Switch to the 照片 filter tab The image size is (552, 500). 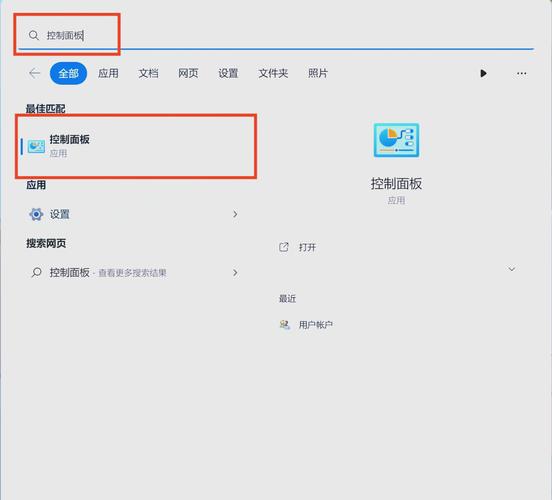[318, 73]
